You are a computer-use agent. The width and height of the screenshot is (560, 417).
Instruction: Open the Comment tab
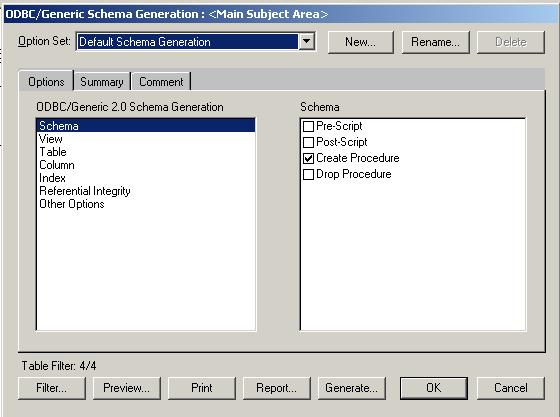tap(161, 82)
